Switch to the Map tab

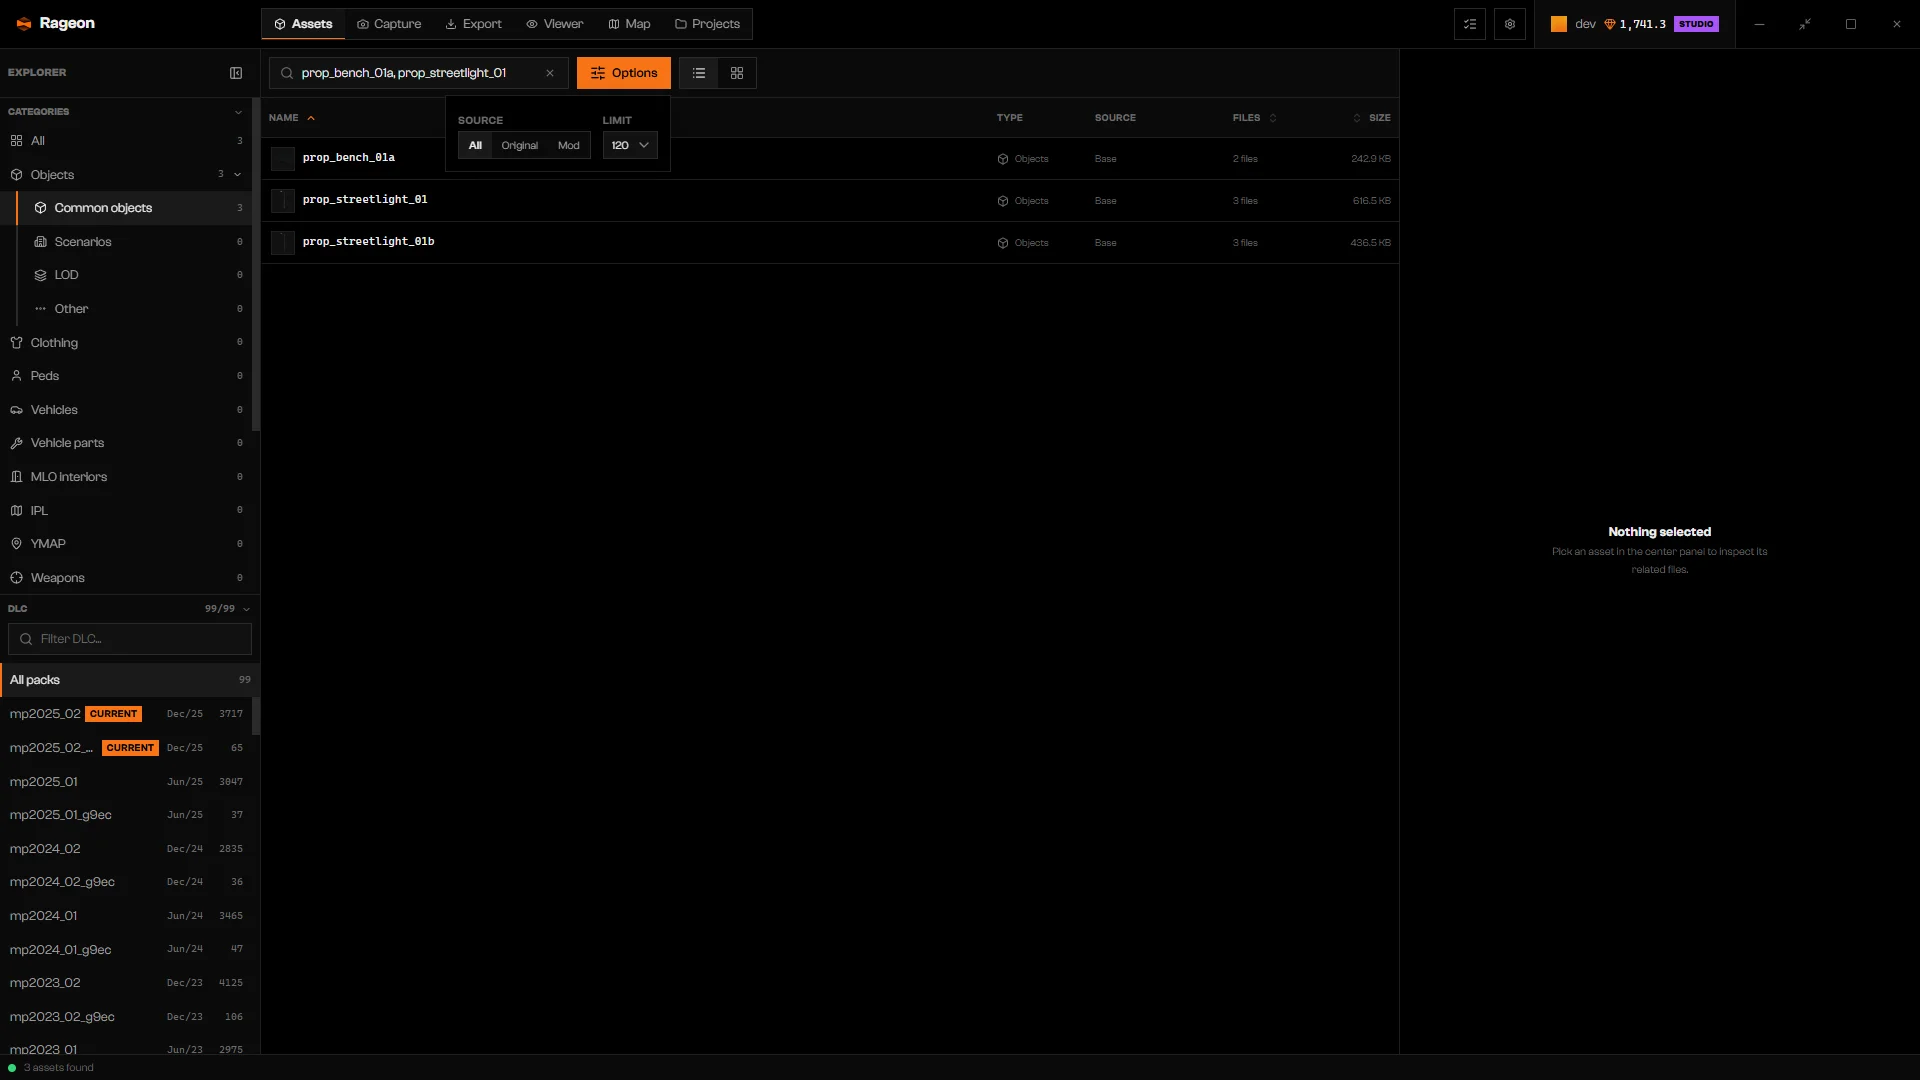click(x=630, y=24)
